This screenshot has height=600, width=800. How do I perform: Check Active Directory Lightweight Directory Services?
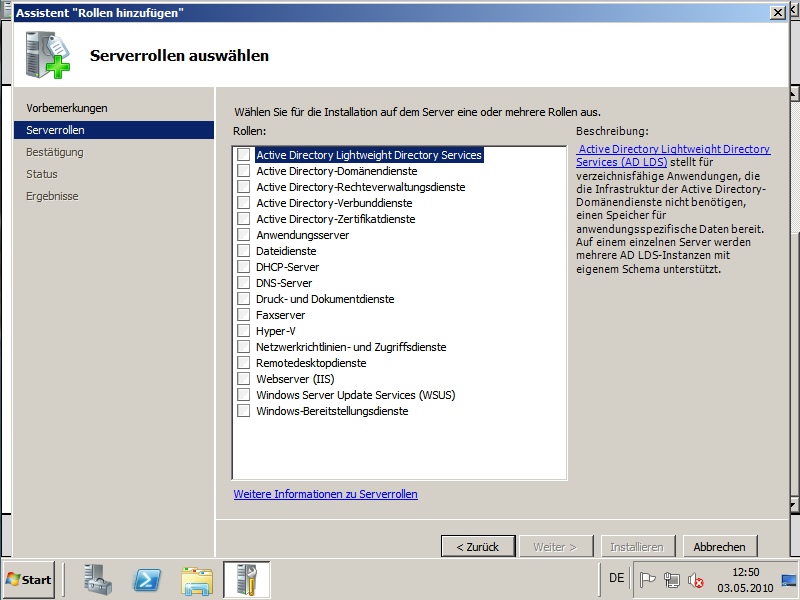click(x=243, y=155)
